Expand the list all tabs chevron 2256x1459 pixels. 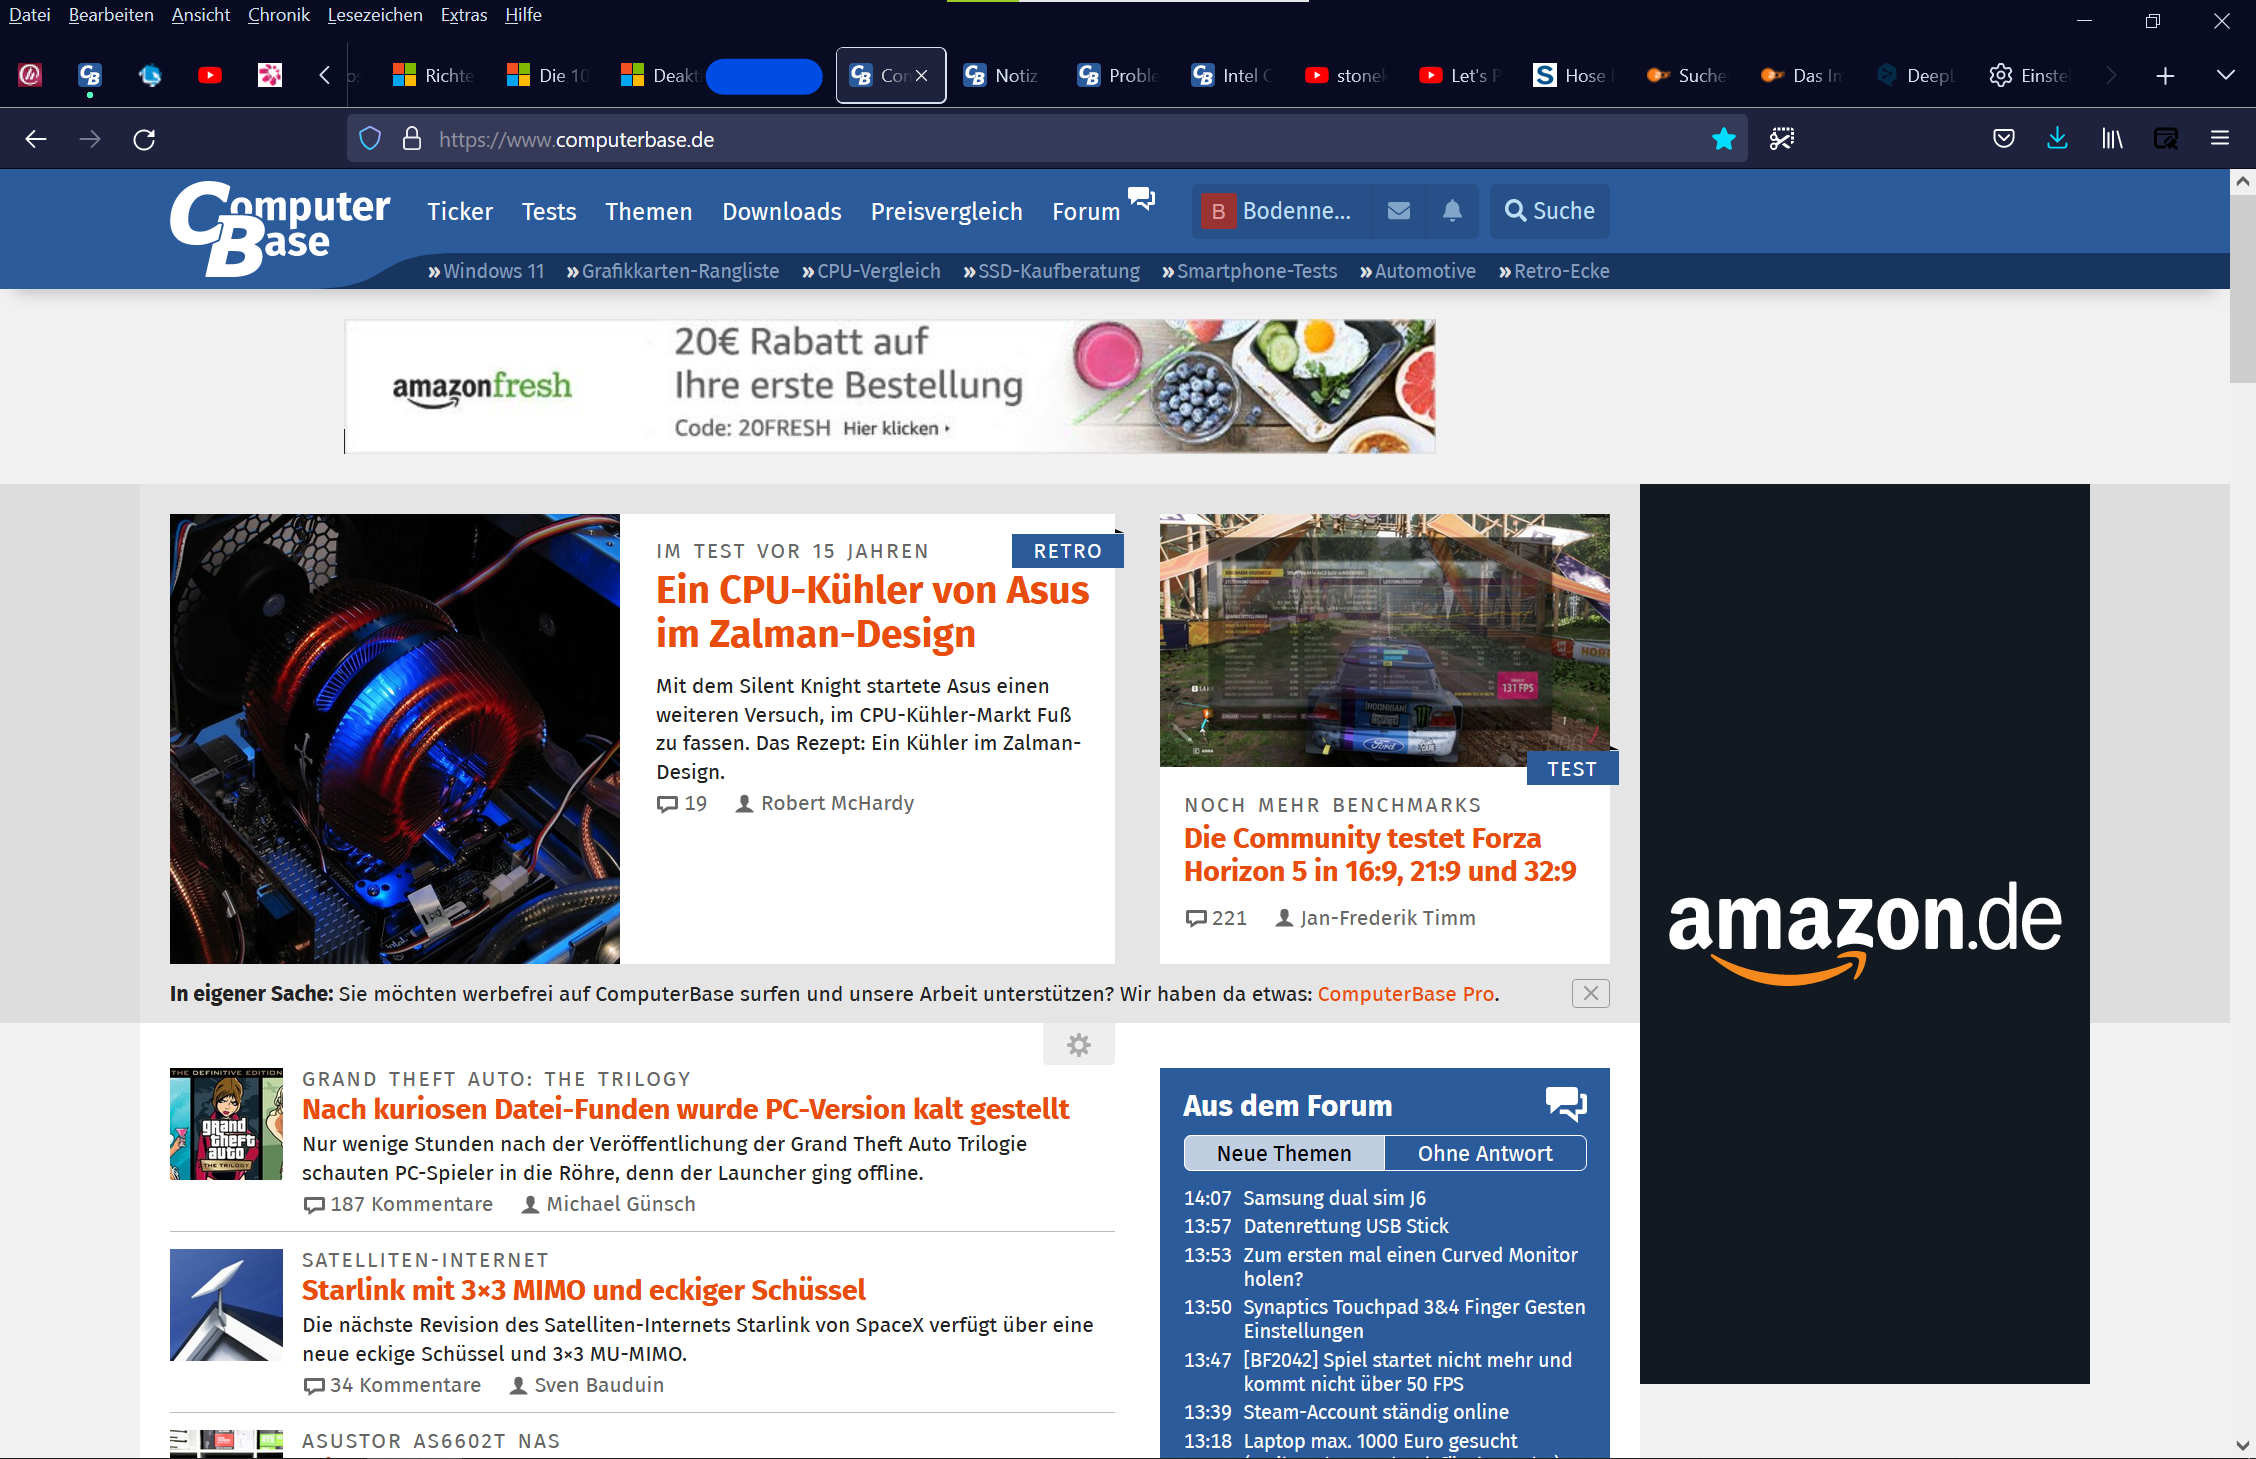tap(2225, 75)
